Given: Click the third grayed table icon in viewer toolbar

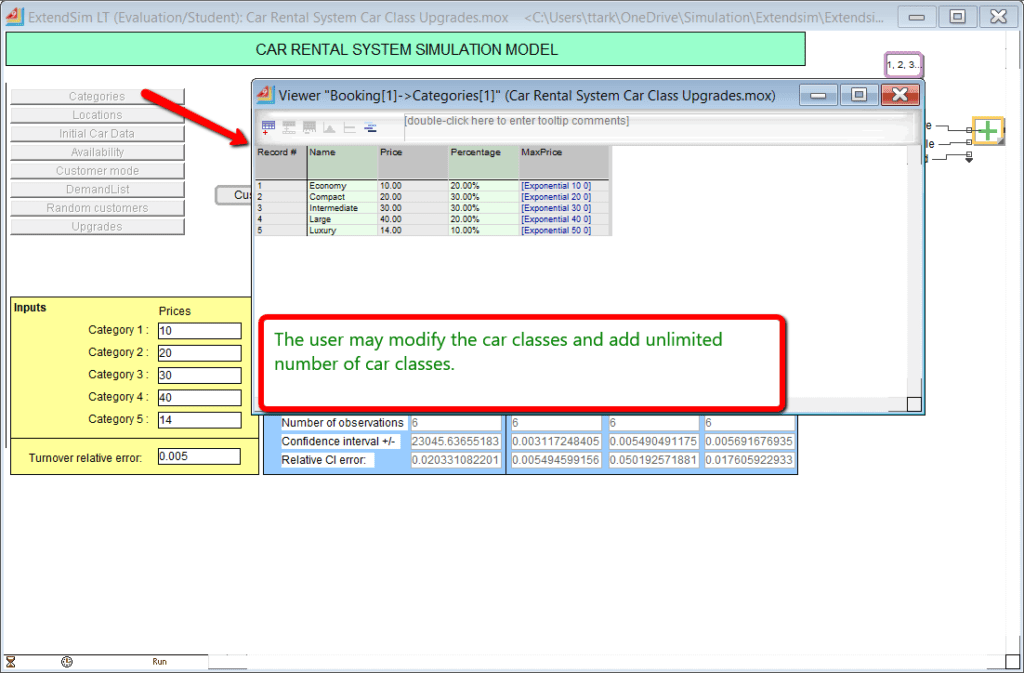Looking at the screenshot, I should point(309,127).
